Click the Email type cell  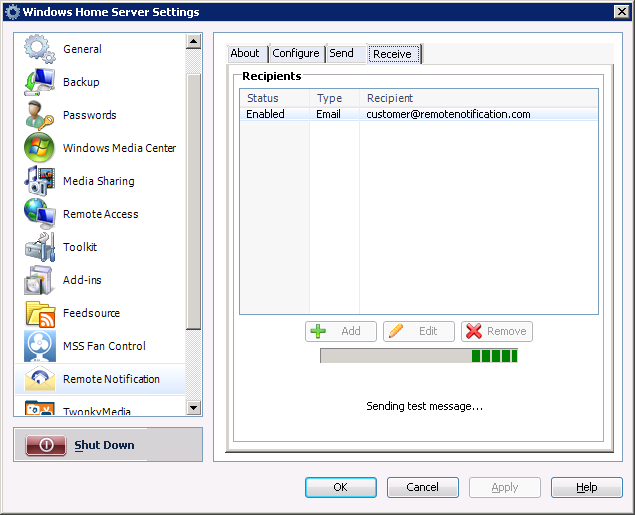(328, 114)
